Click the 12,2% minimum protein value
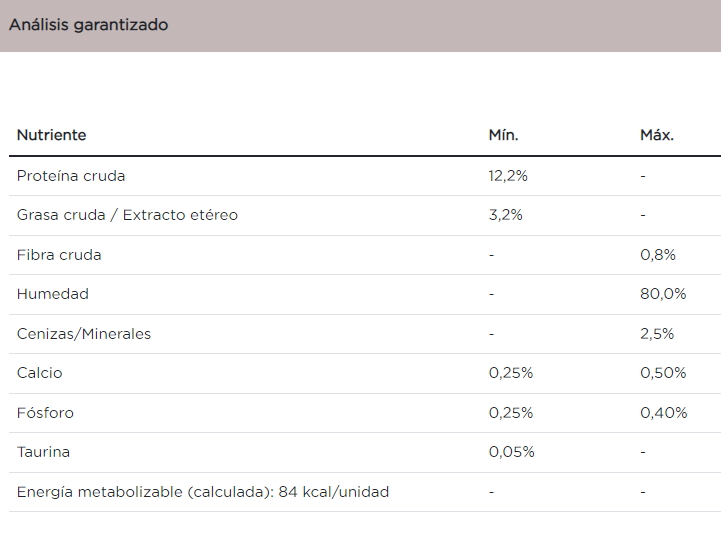Viewport: 721px width, 543px height. [508, 176]
